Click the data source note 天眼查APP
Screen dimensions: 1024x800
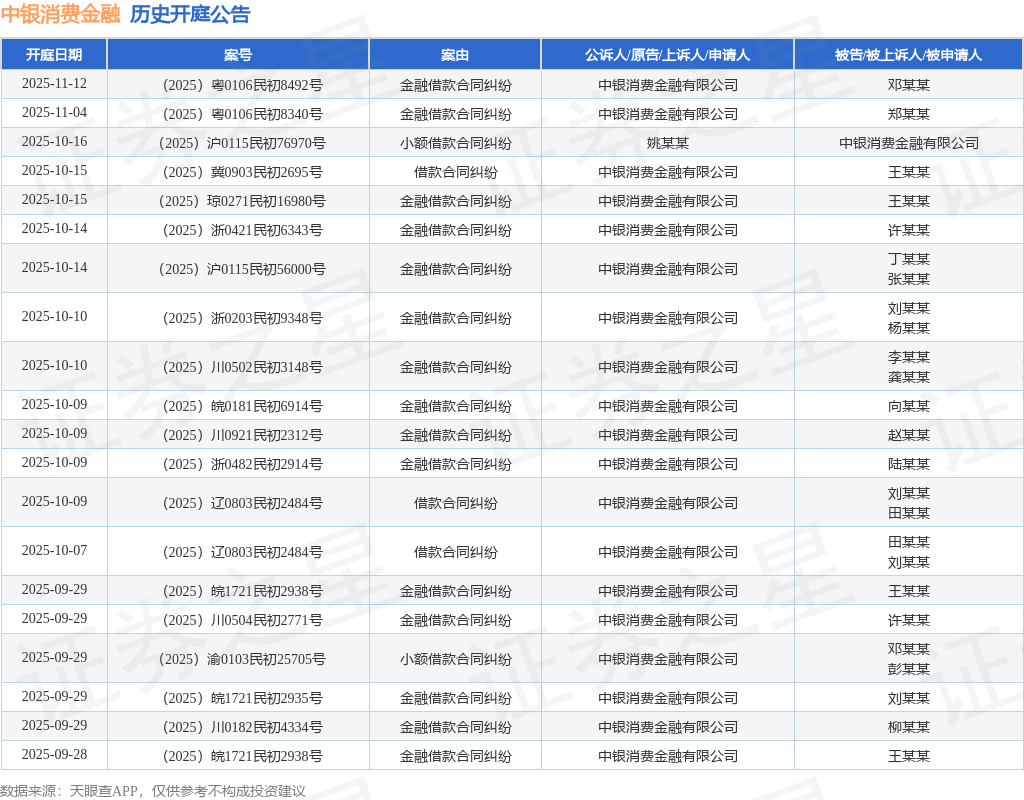[103, 791]
